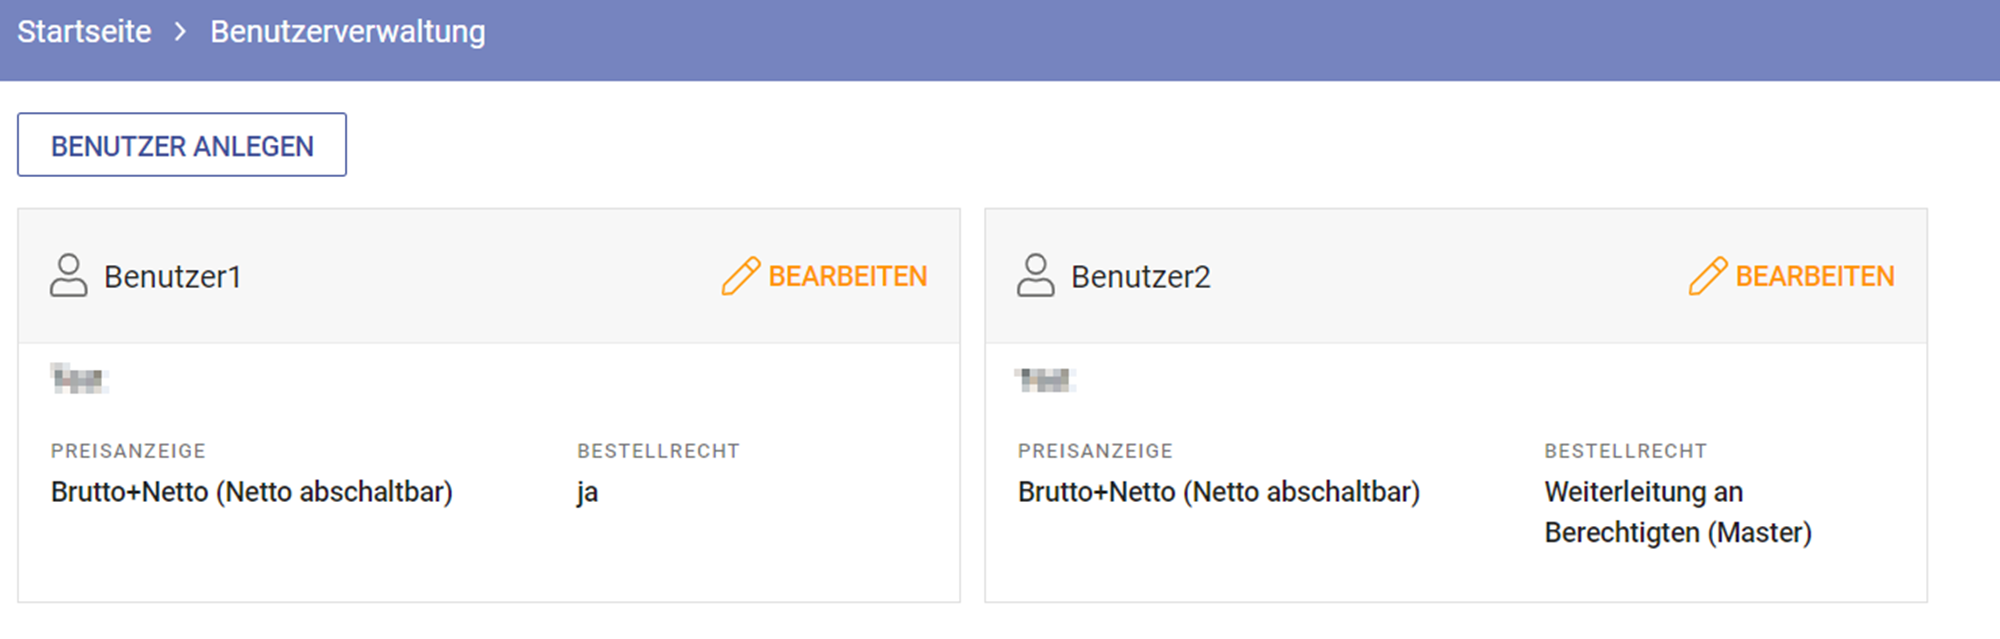
Task: Click 'Weiterleitung an Berechtigten (Master)' text
Action: click(x=1677, y=512)
